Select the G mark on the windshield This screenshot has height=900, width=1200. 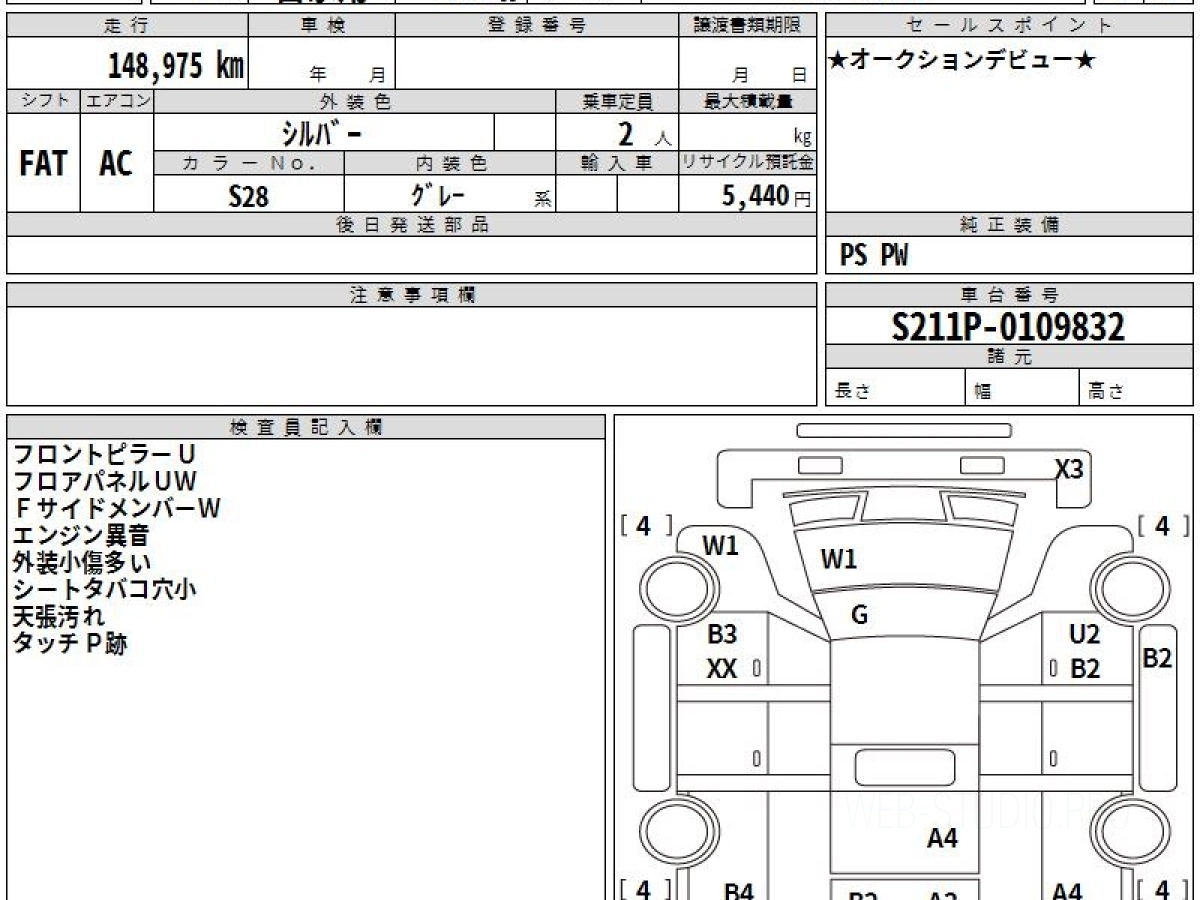pos(859,616)
